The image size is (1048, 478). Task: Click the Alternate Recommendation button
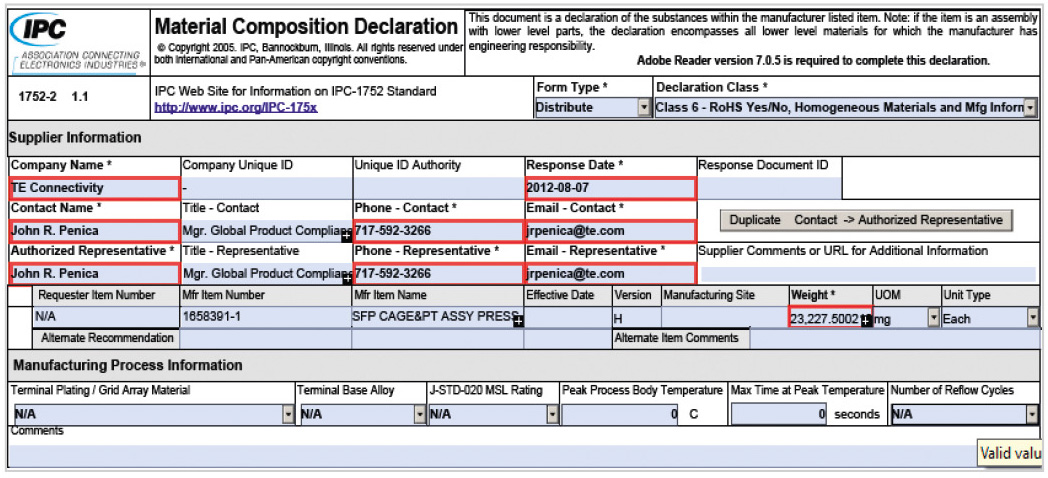107,338
